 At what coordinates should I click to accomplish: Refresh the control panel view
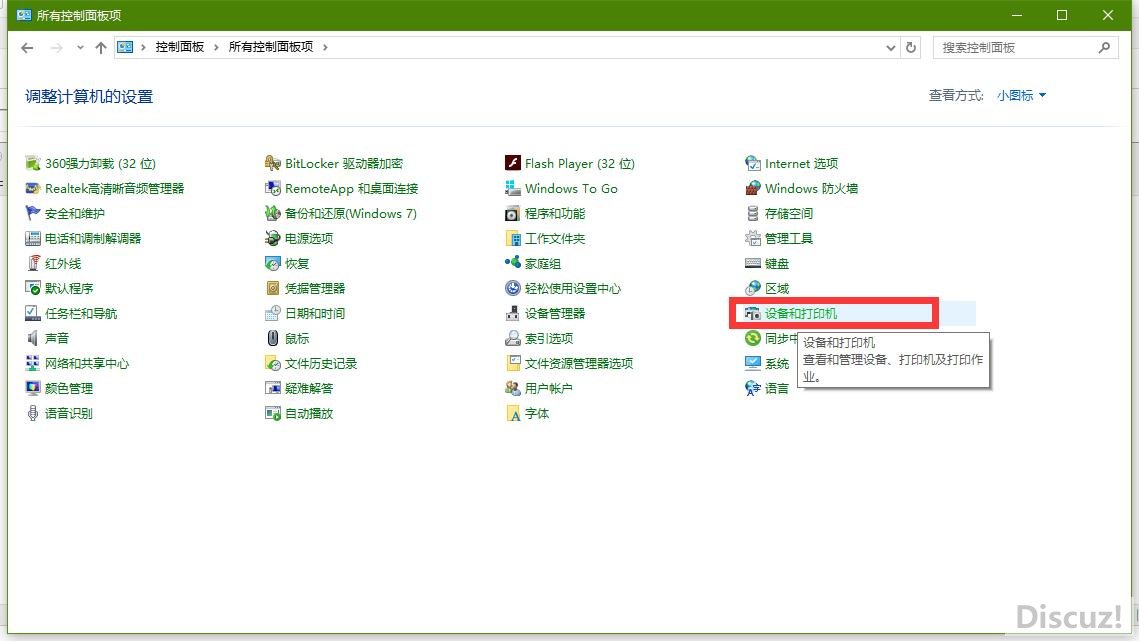[x=911, y=47]
